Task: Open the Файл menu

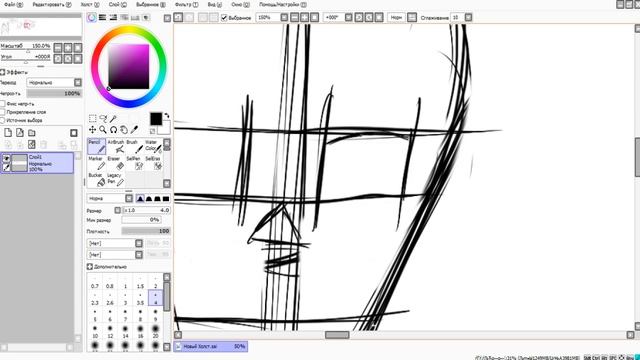Action: click(x=13, y=4)
